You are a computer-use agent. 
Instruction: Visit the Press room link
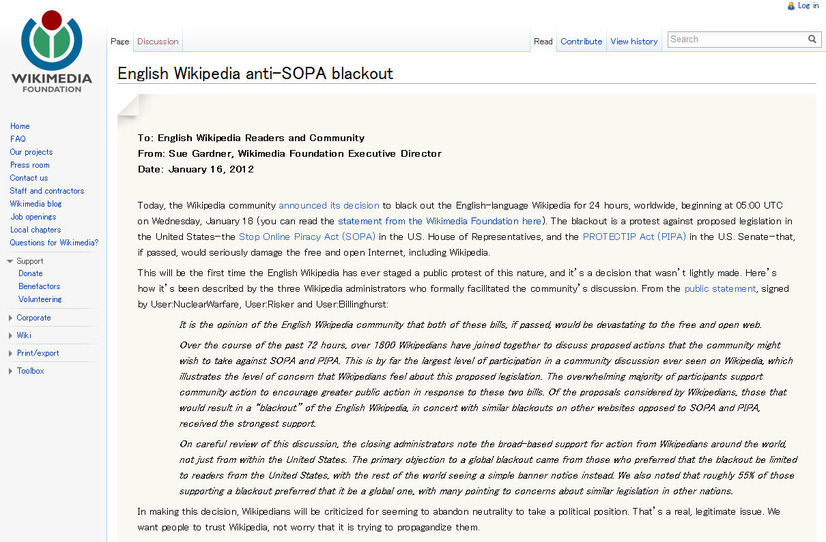pos(30,165)
